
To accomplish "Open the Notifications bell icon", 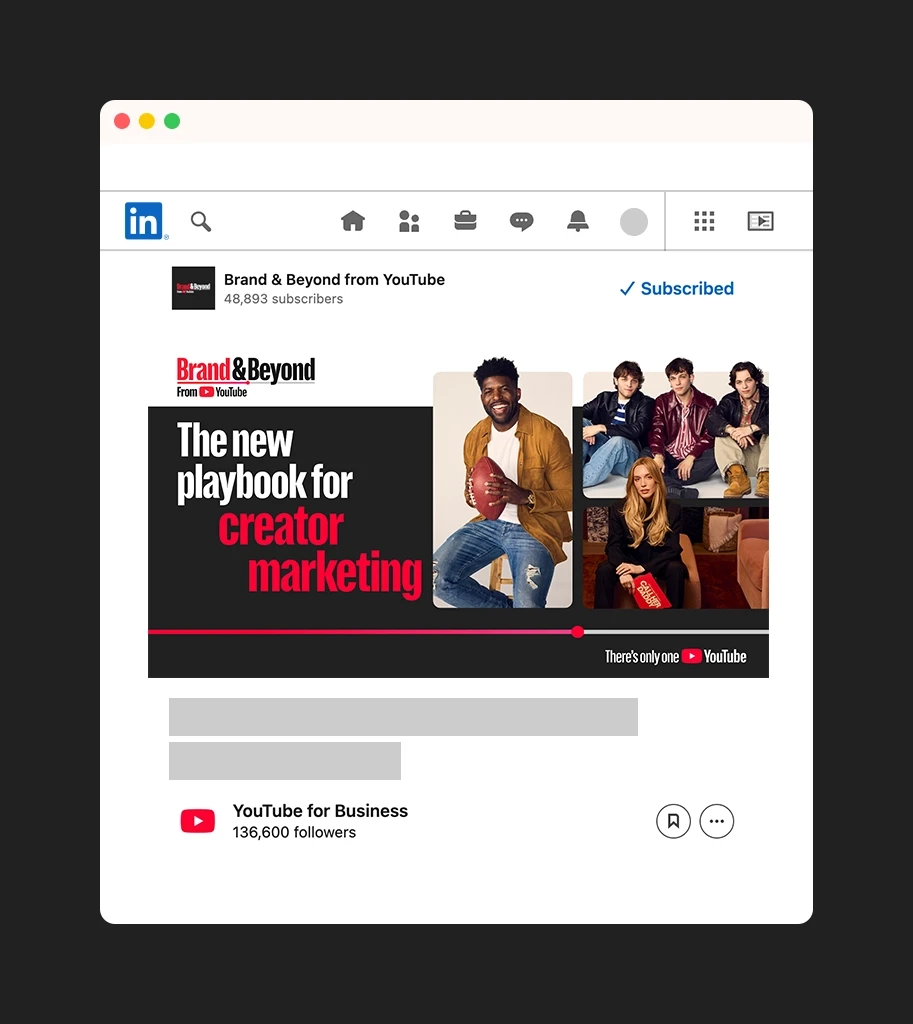I will coord(577,221).
